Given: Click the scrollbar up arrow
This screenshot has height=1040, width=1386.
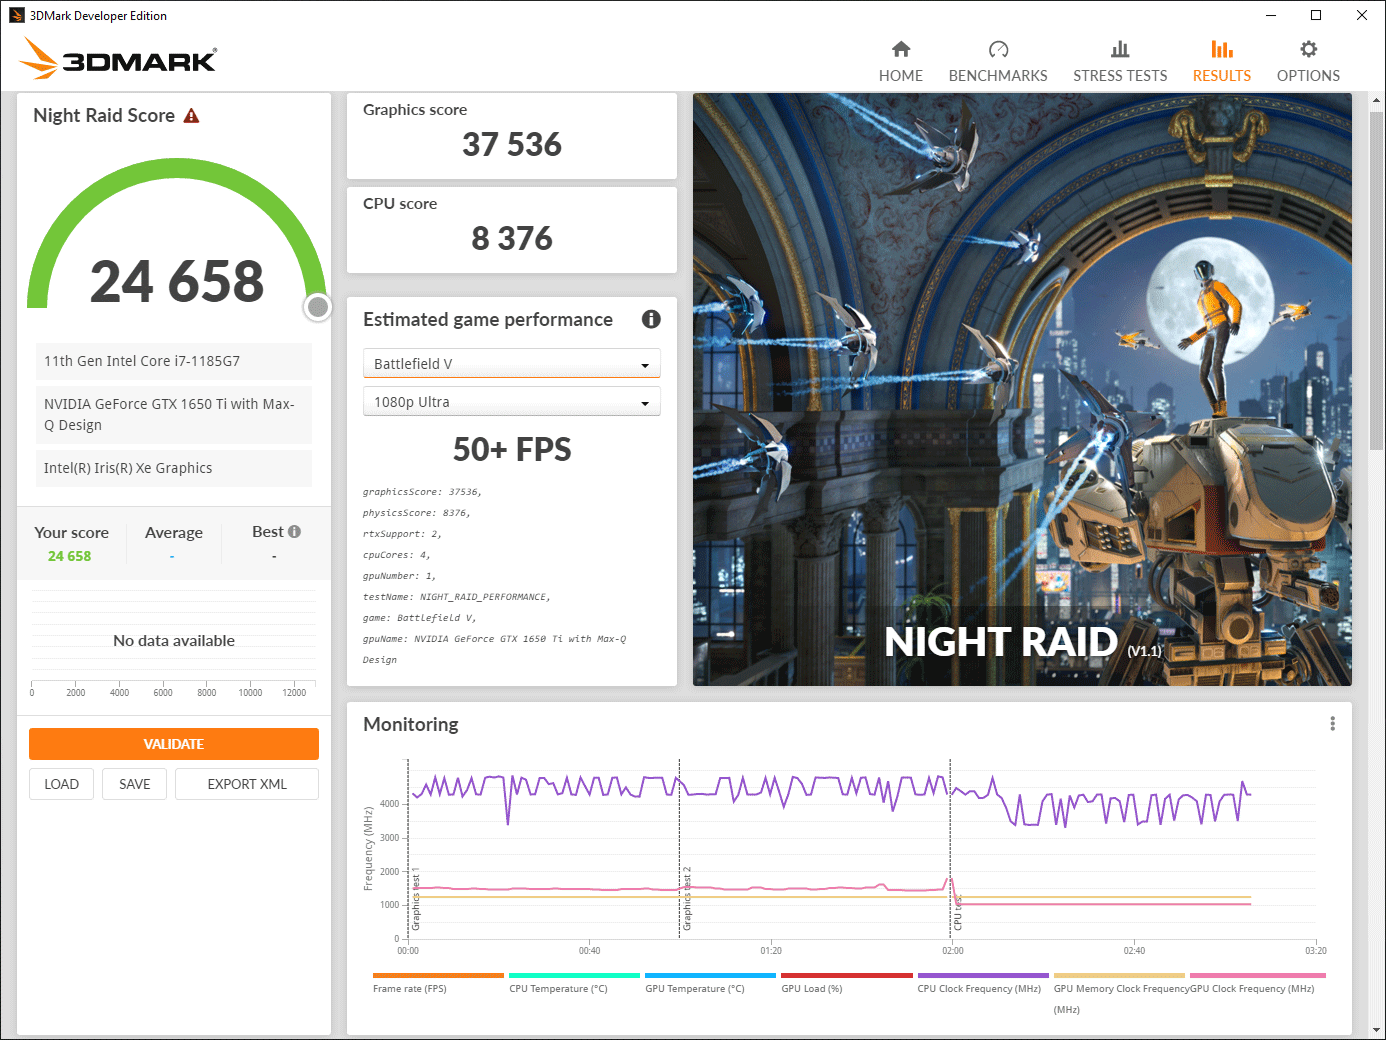Looking at the screenshot, I should click(1377, 100).
